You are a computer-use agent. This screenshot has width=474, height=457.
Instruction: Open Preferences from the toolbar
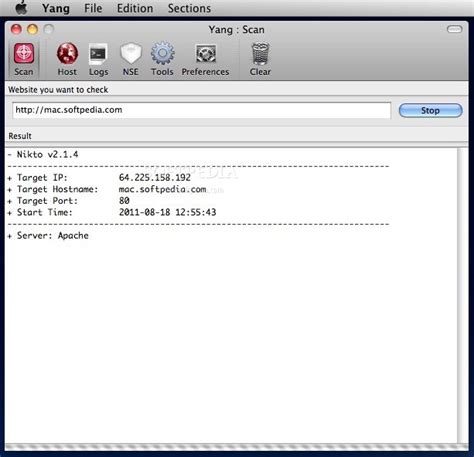pyautogui.click(x=205, y=59)
